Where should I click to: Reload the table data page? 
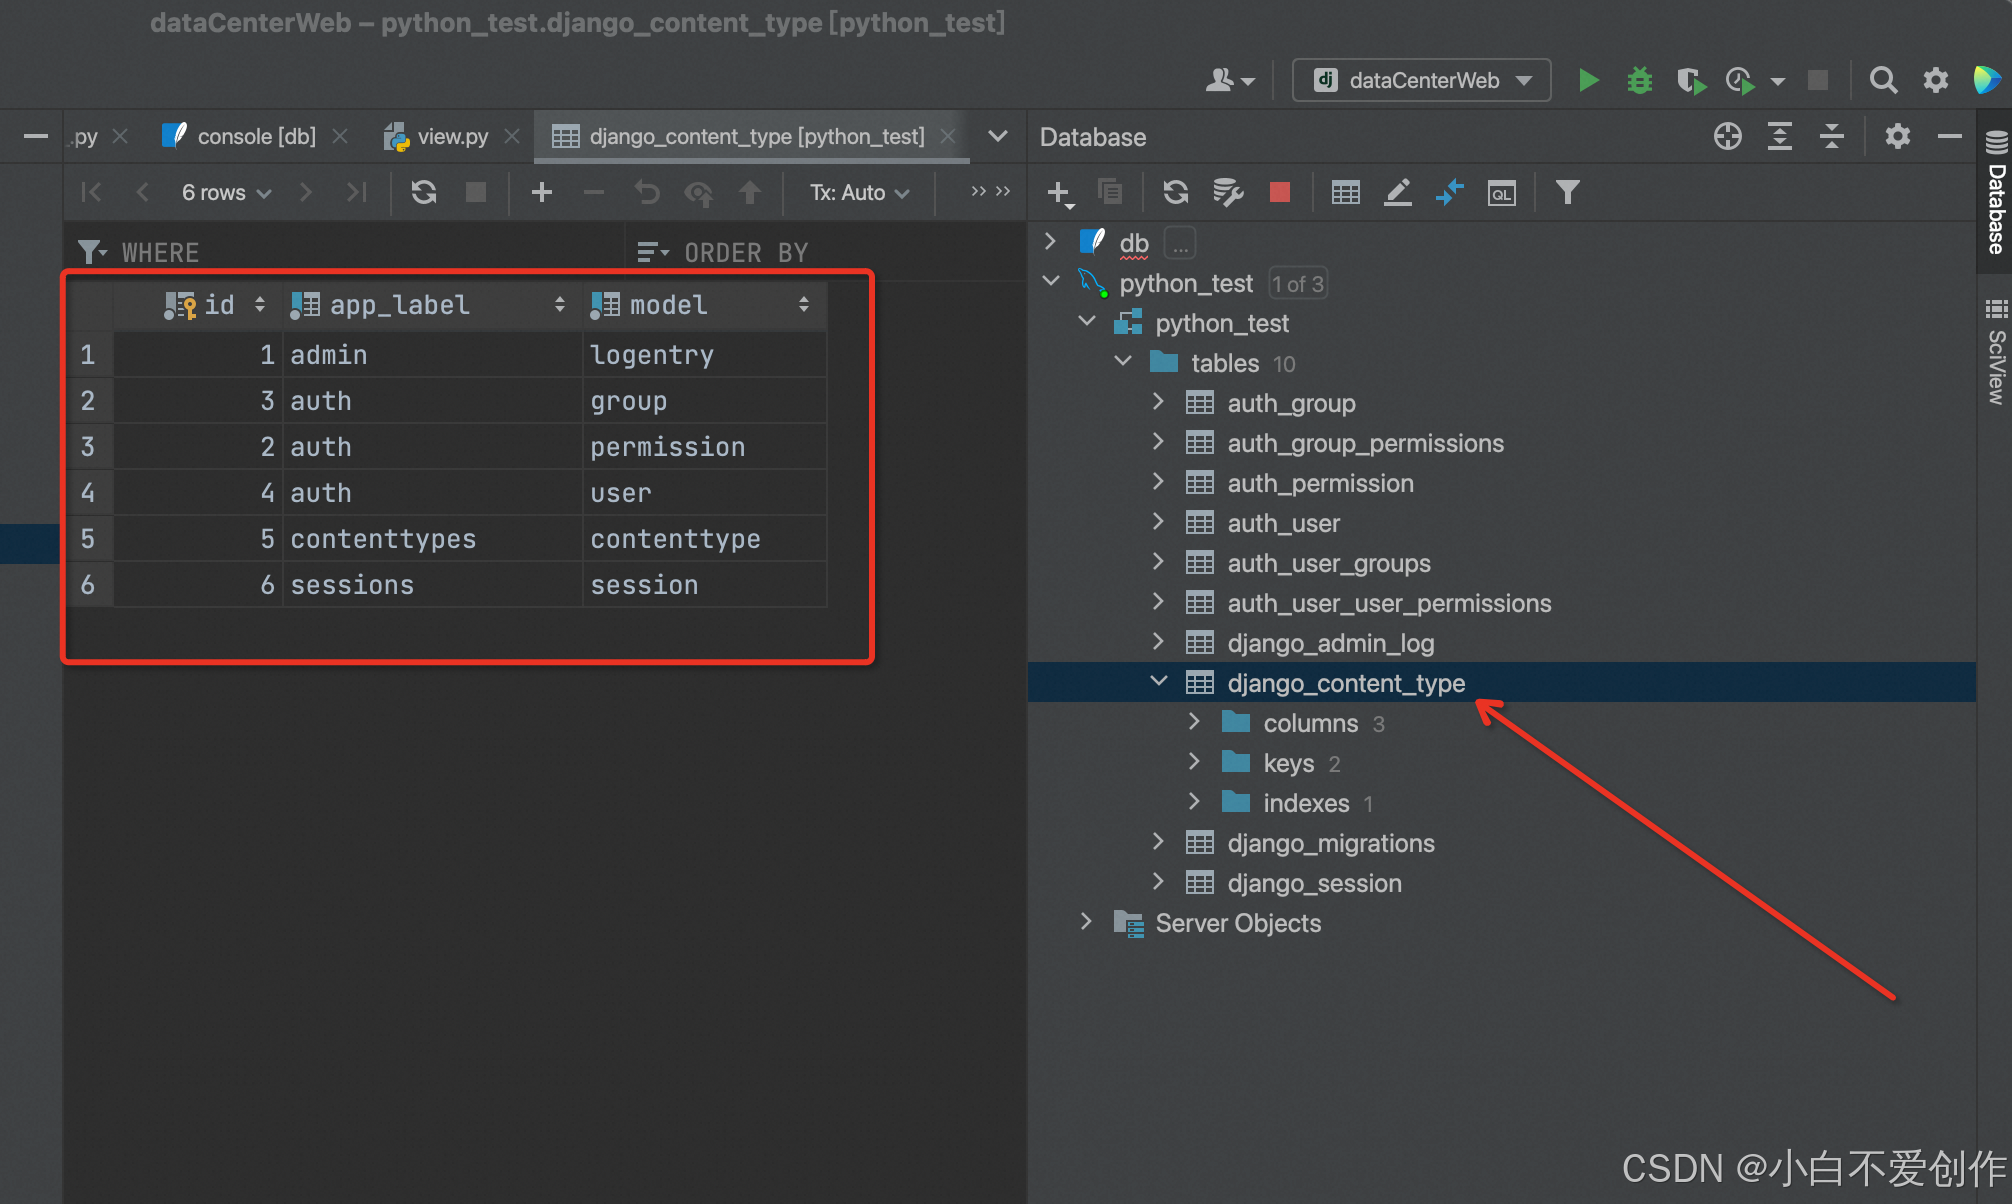424,192
